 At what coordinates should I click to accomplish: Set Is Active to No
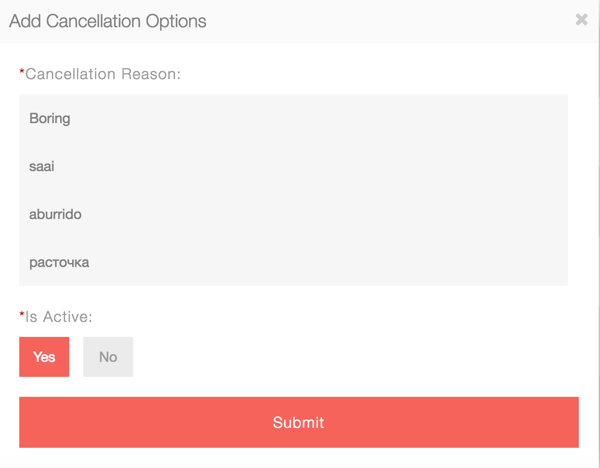(x=108, y=357)
